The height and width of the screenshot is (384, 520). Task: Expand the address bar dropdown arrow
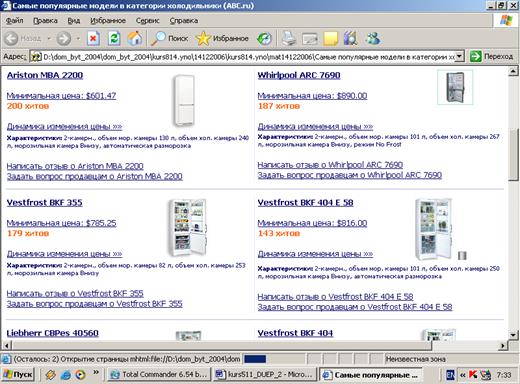(460, 57)
